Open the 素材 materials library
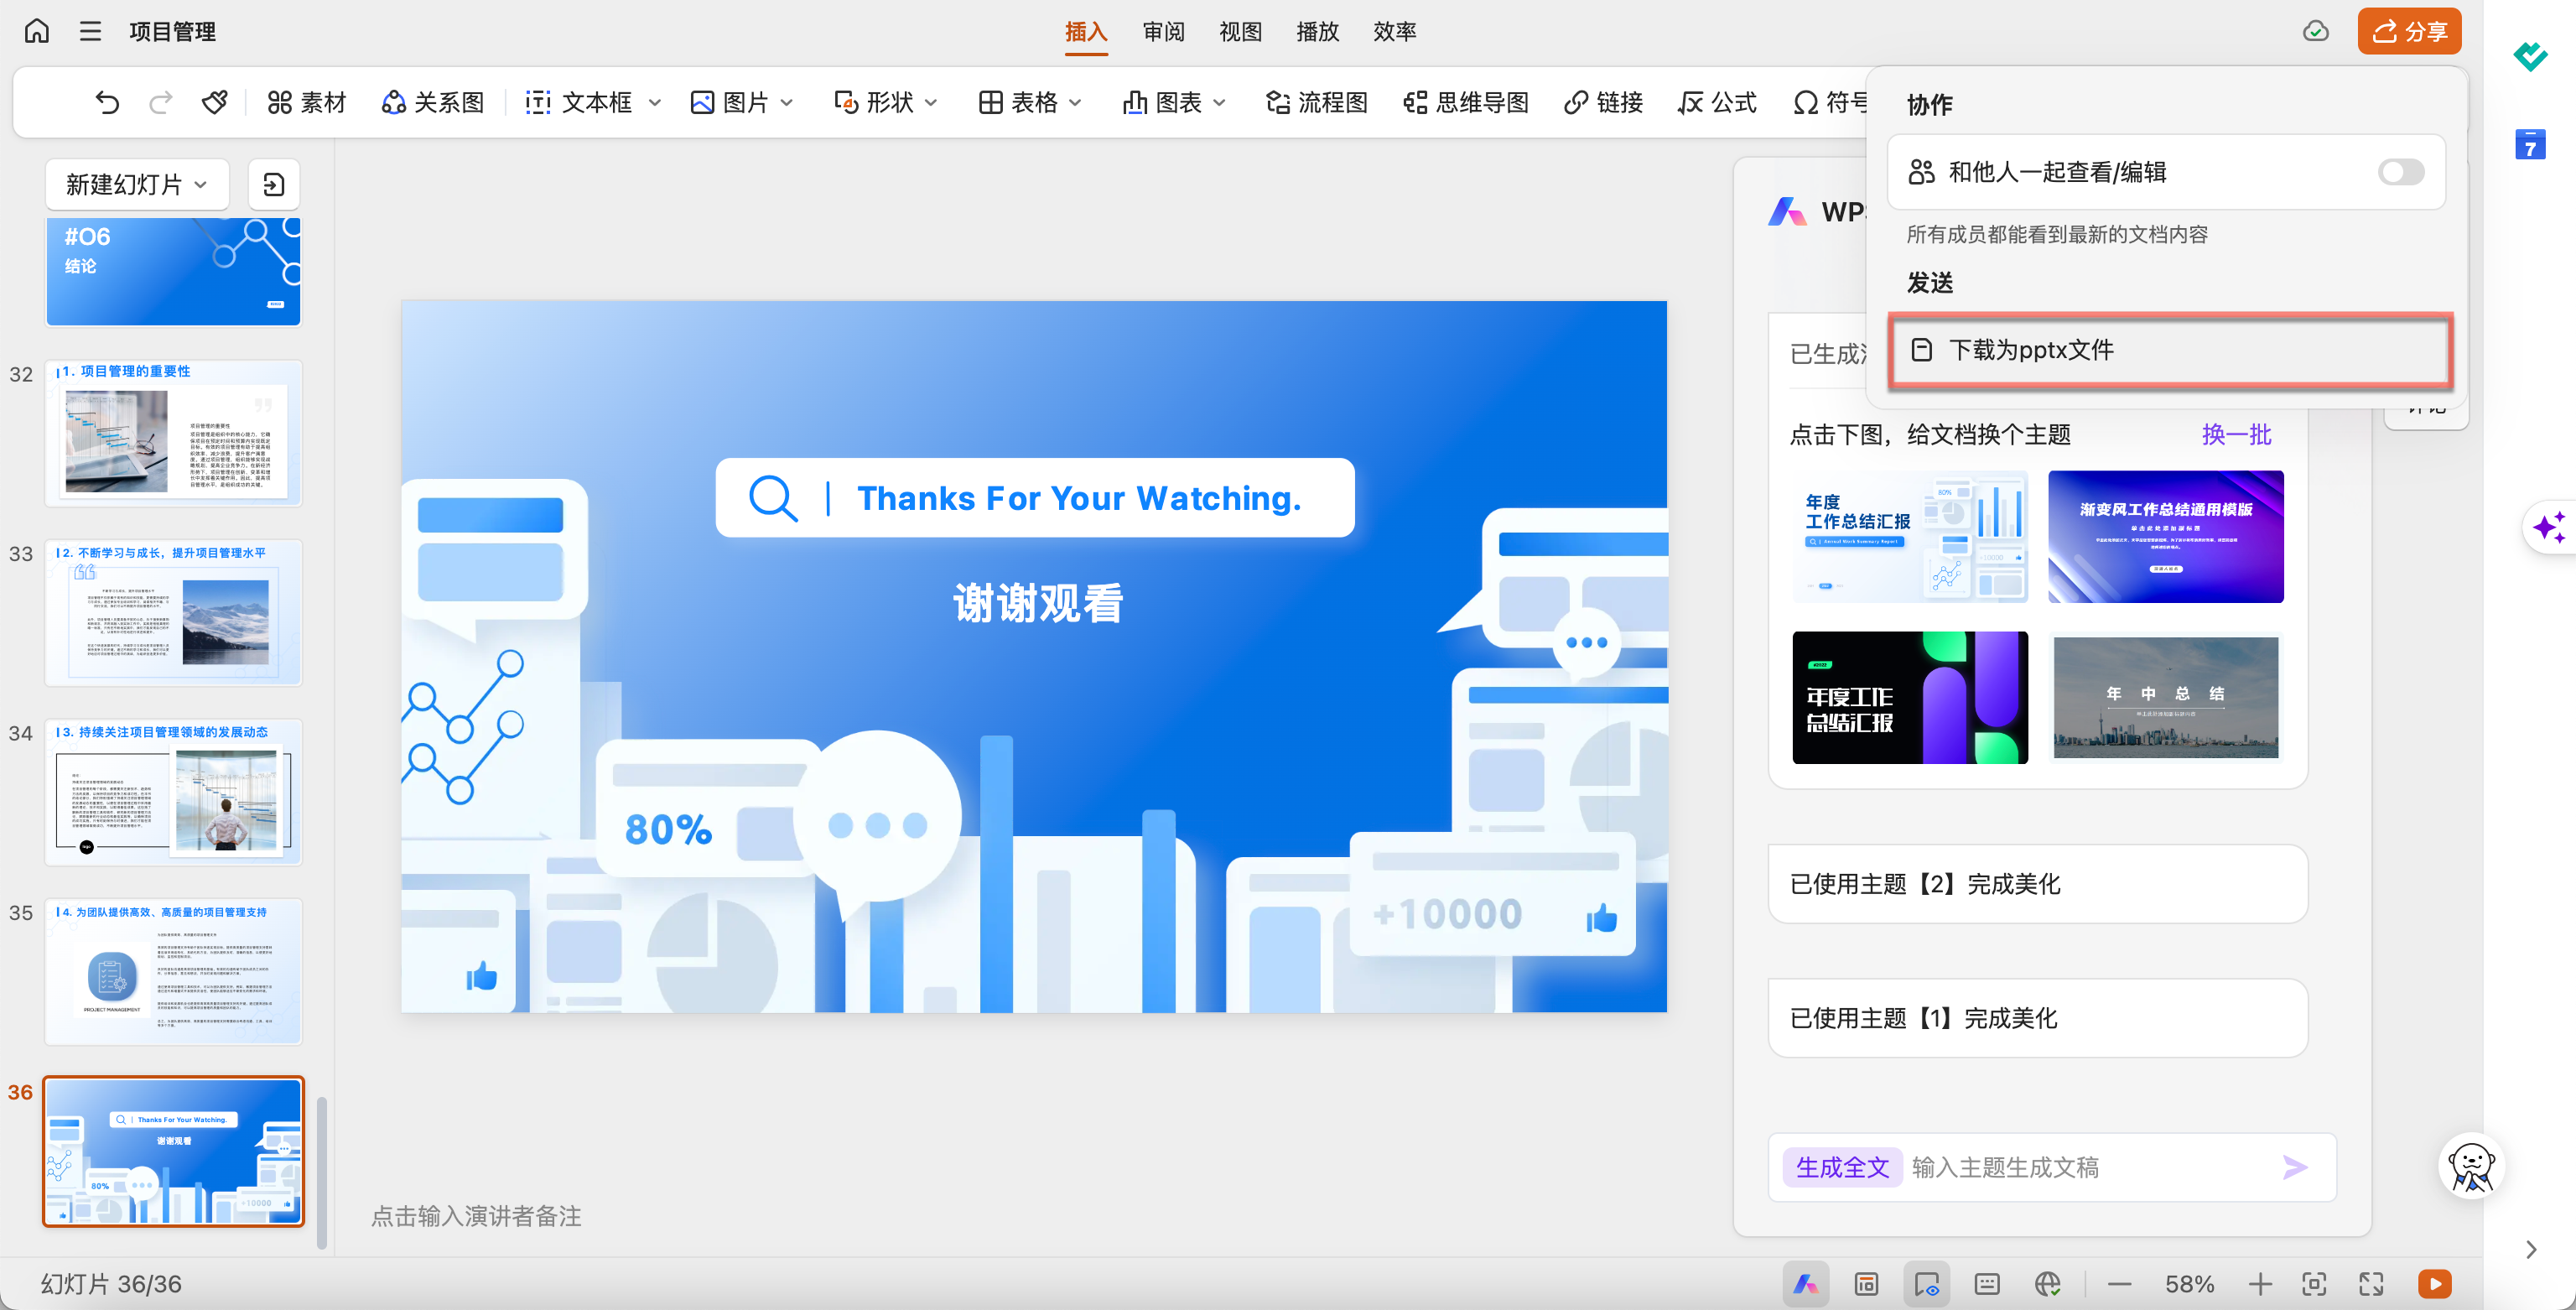 tap(306, 102)
